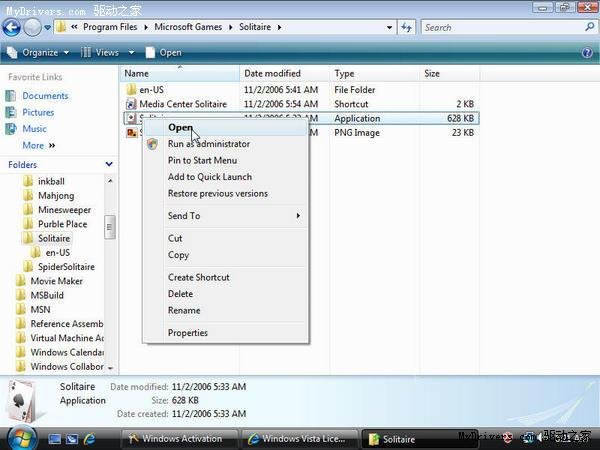Select the MSN folder in tree

tap(33, 310)
